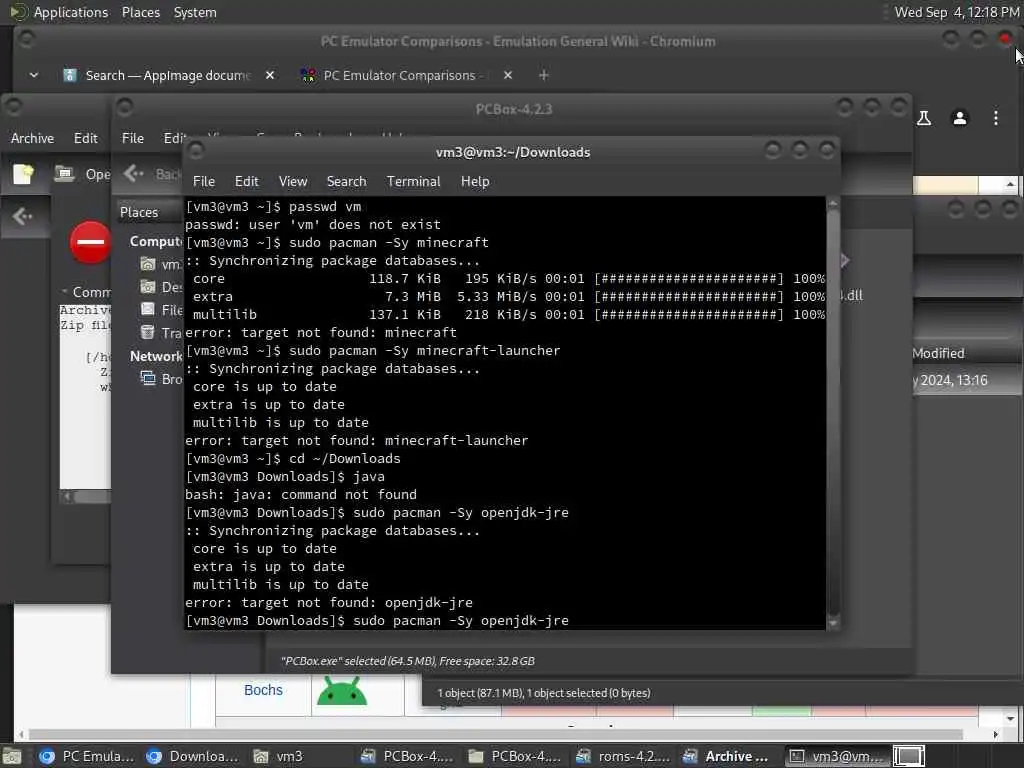Open Chromium profile avatar icon

coord(959,118)
